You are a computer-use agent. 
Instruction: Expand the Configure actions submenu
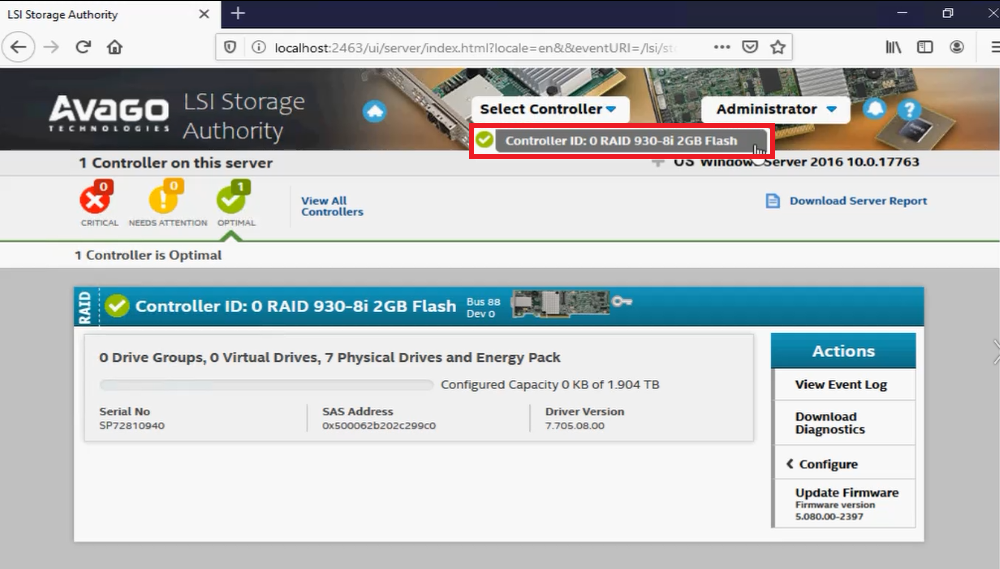(828, 464)
